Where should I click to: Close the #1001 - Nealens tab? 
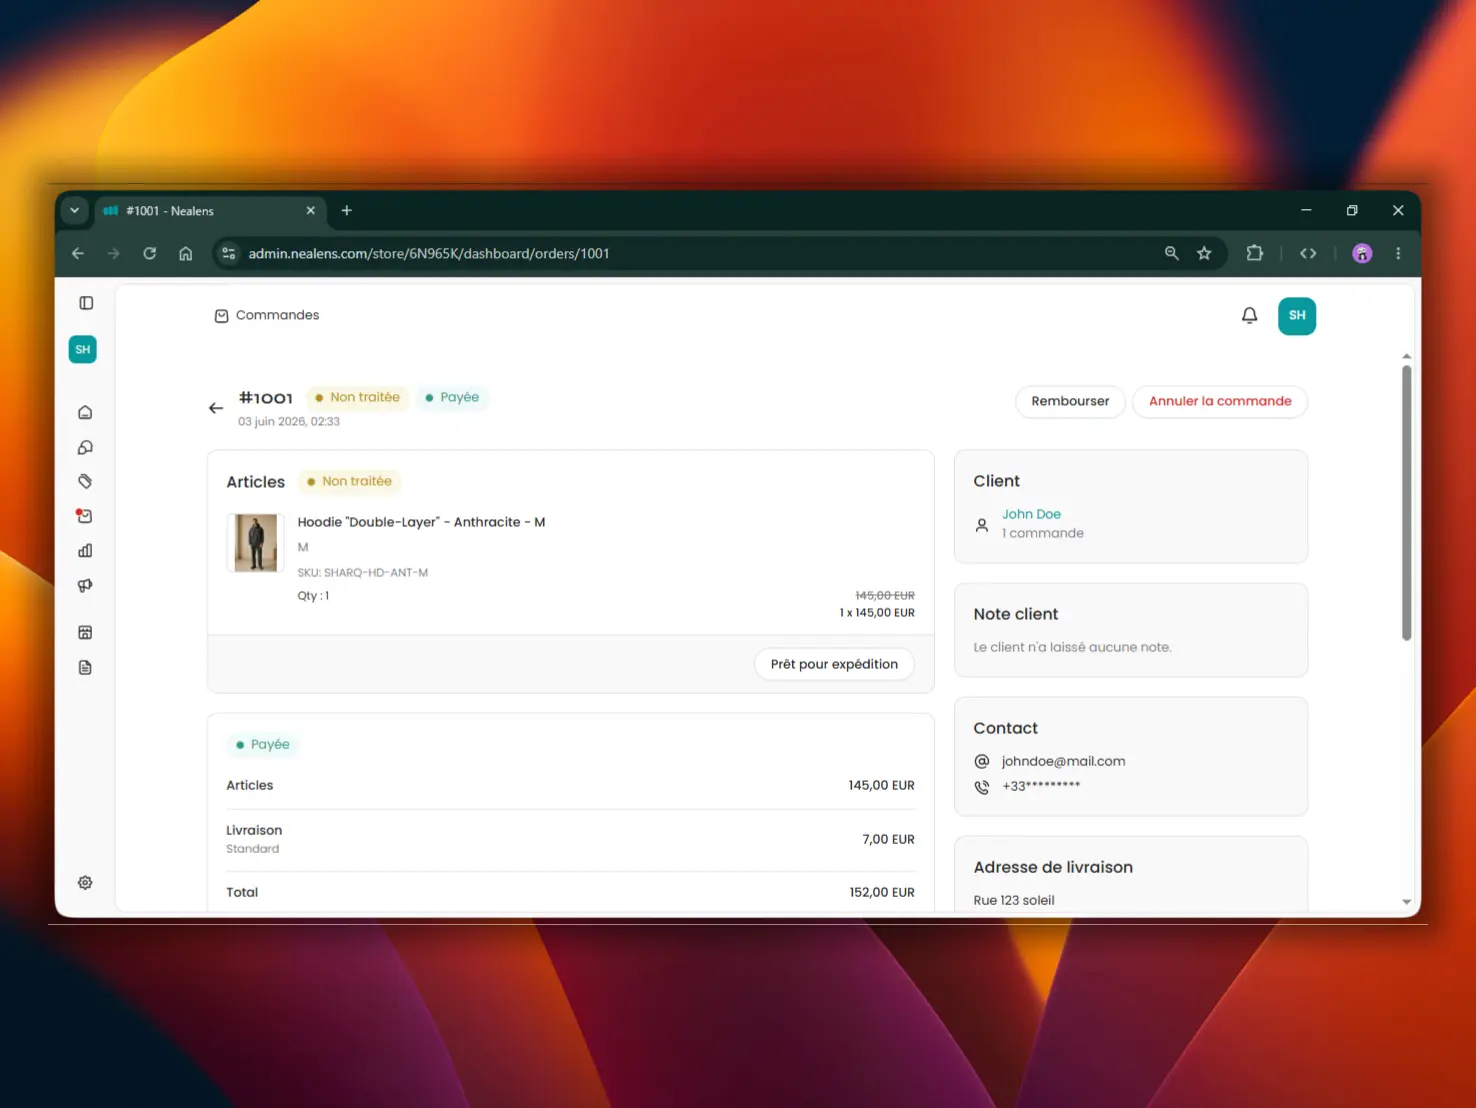310,211
